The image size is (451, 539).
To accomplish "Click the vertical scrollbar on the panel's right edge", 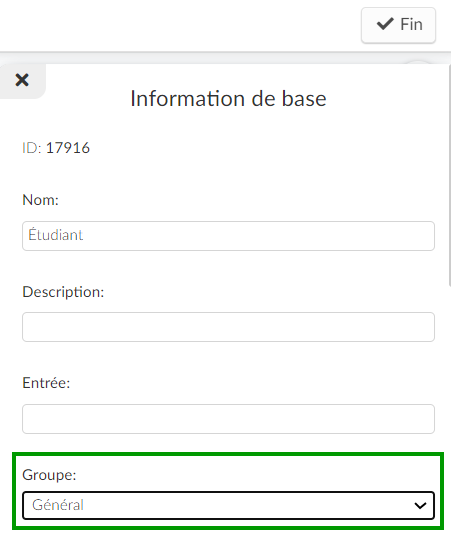I will pos(450,175).
